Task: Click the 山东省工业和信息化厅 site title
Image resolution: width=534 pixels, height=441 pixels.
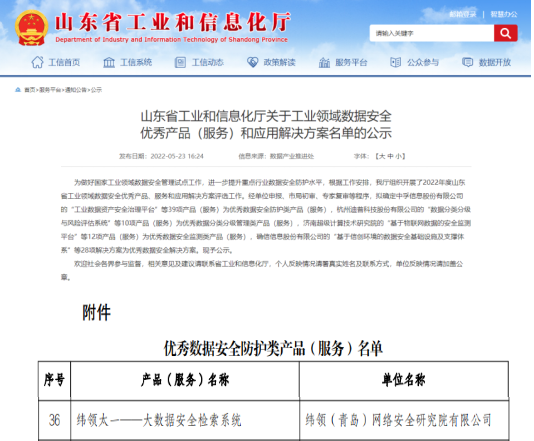Action: pos(173,22)
